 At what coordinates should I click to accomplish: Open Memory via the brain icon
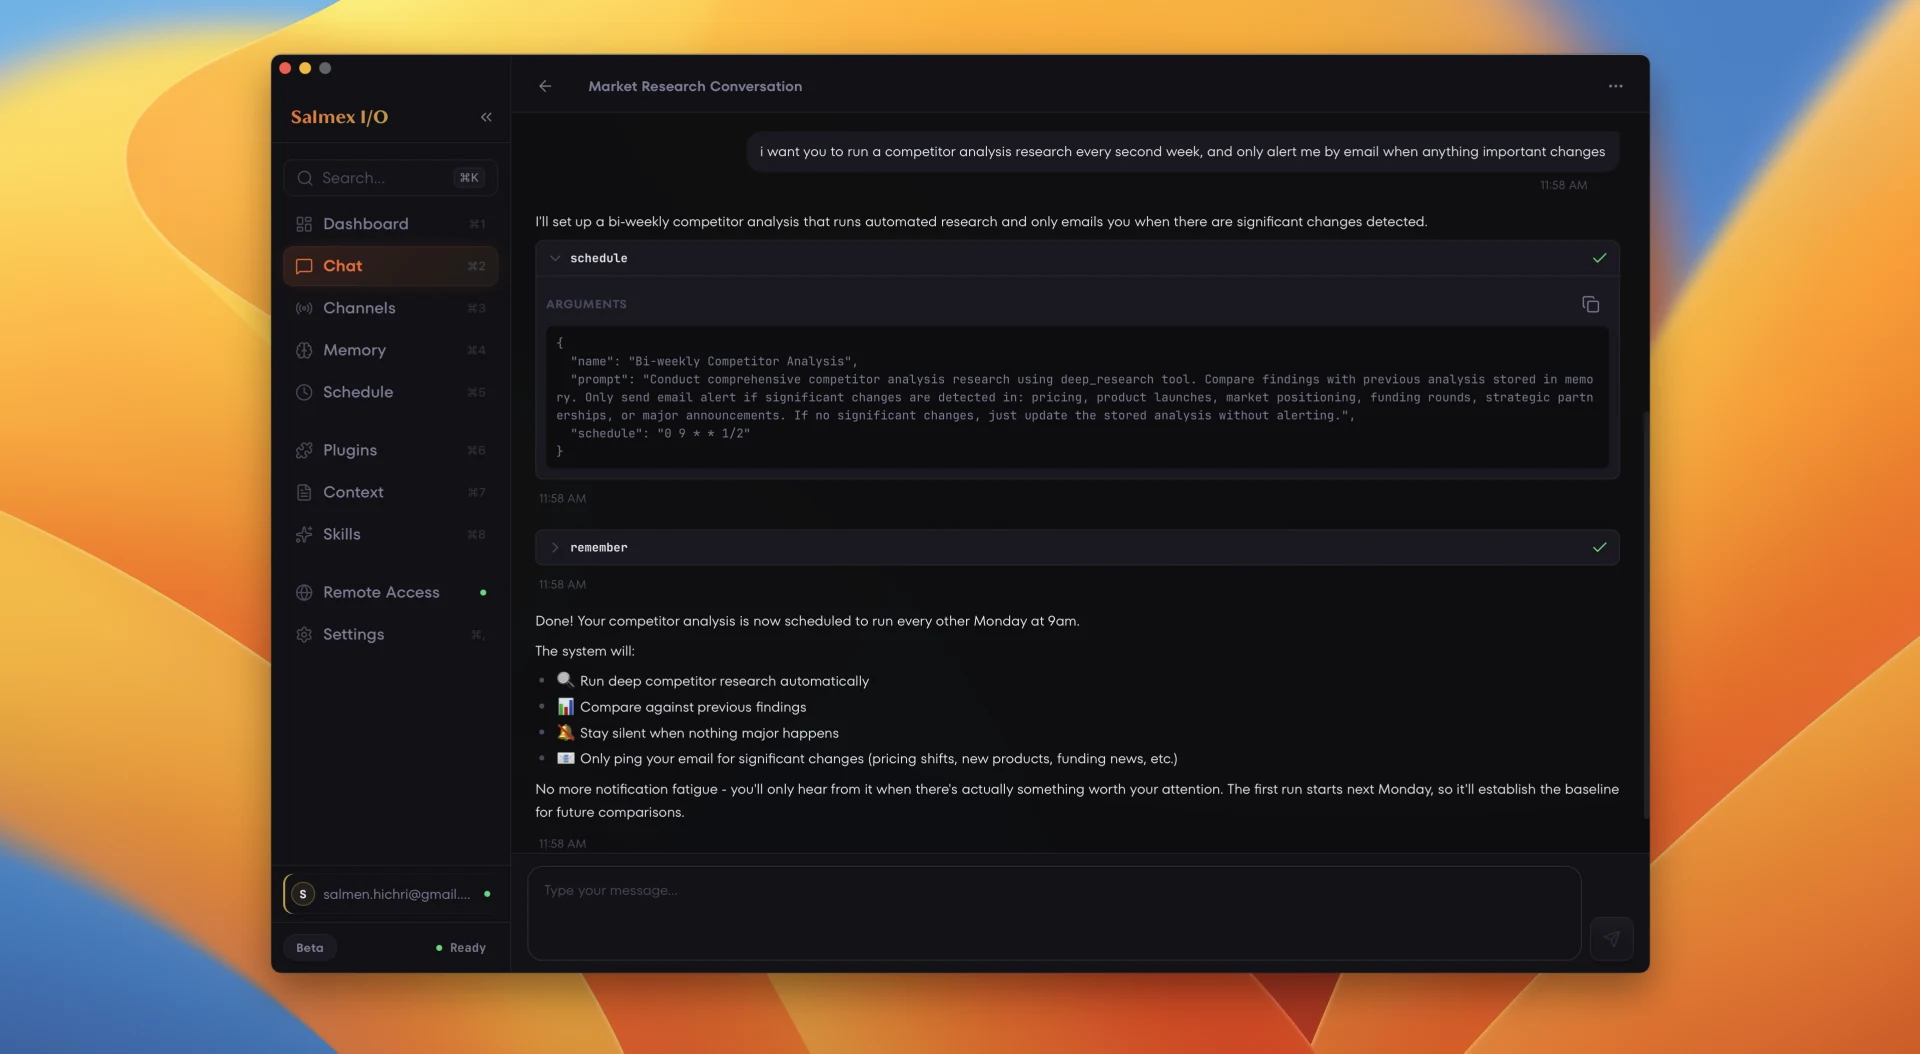(x=304, y=350)
